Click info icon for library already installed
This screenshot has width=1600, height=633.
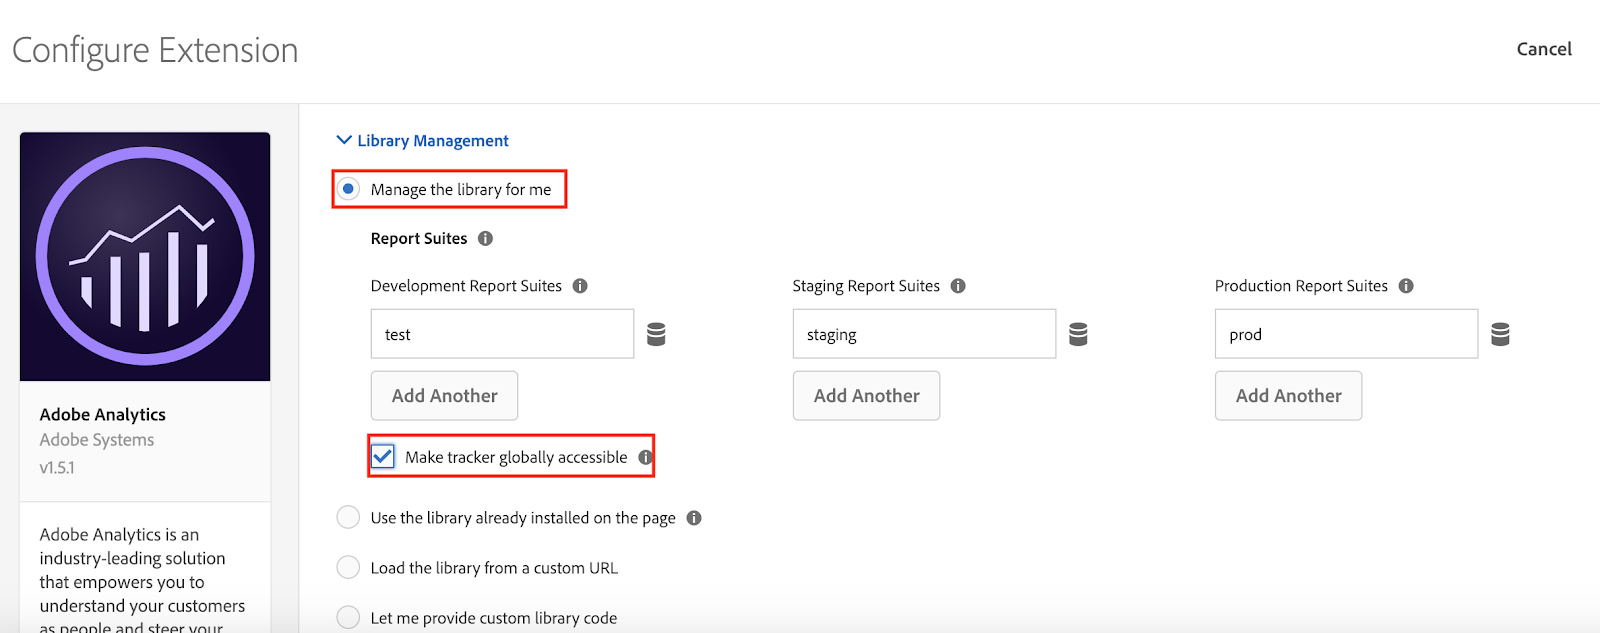click(x=694, y=518)
